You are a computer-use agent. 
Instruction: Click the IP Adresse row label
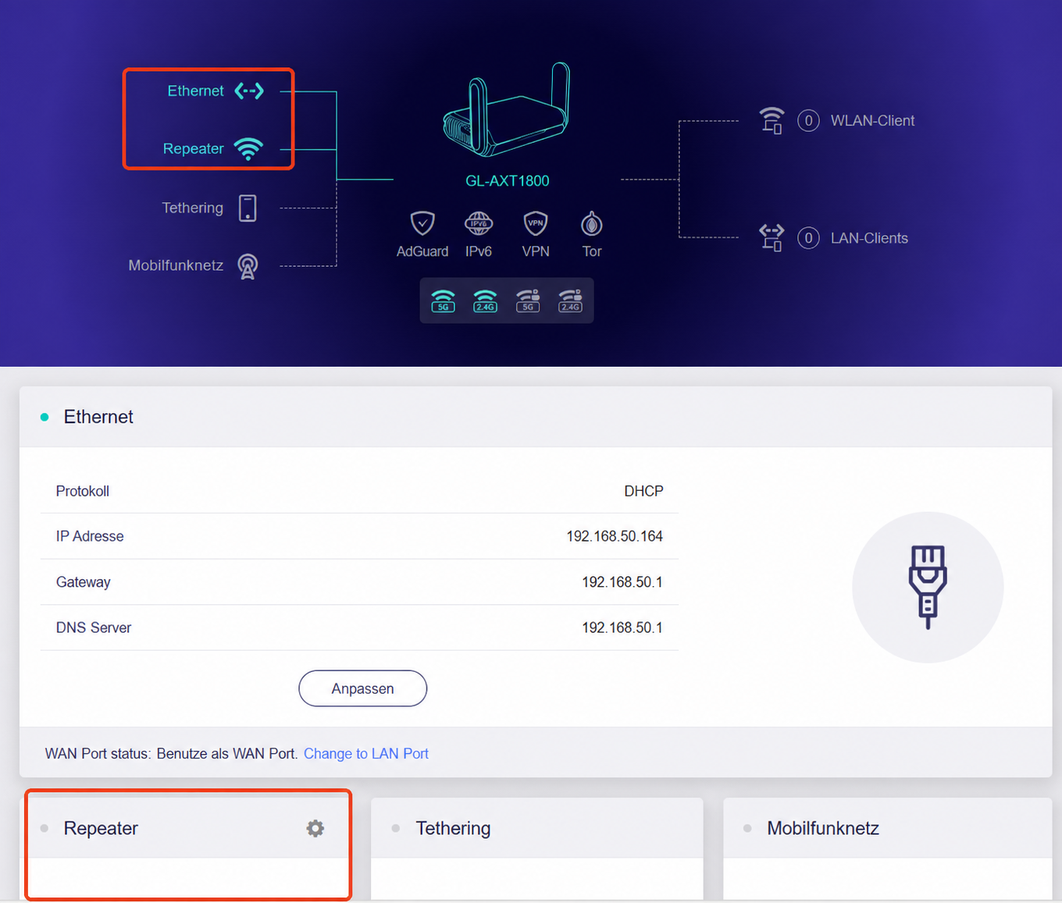point(89,536)
